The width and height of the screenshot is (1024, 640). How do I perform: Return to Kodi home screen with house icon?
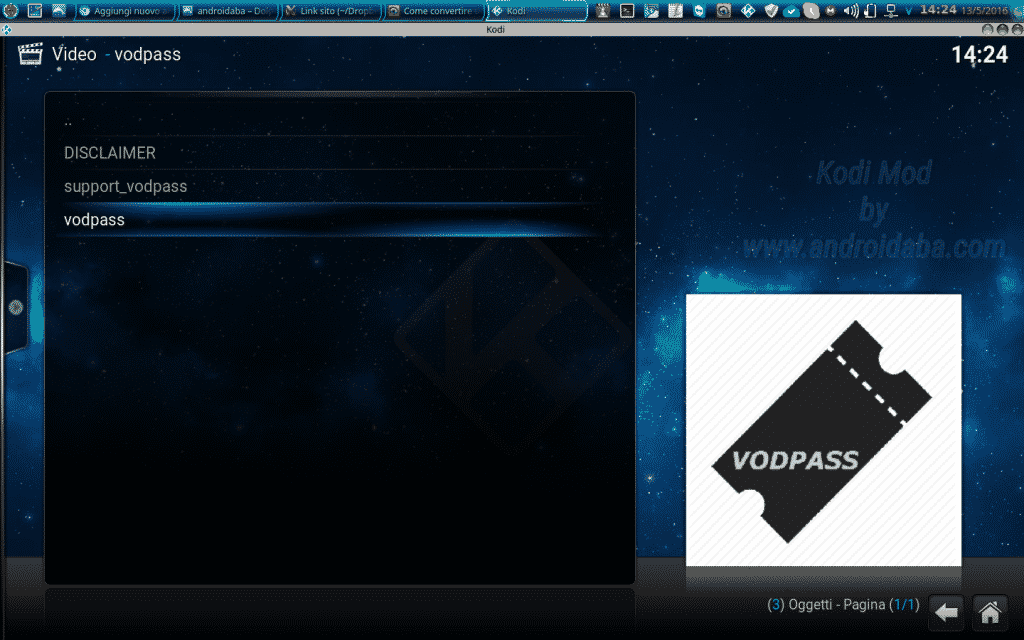tap(989, 613)
